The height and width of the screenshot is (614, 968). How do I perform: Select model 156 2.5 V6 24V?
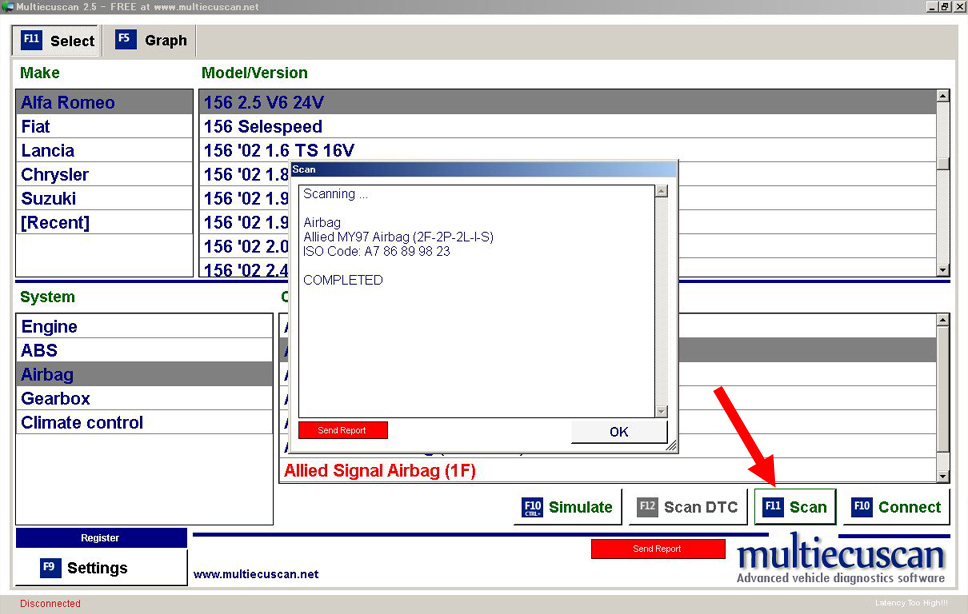[567, 102]
